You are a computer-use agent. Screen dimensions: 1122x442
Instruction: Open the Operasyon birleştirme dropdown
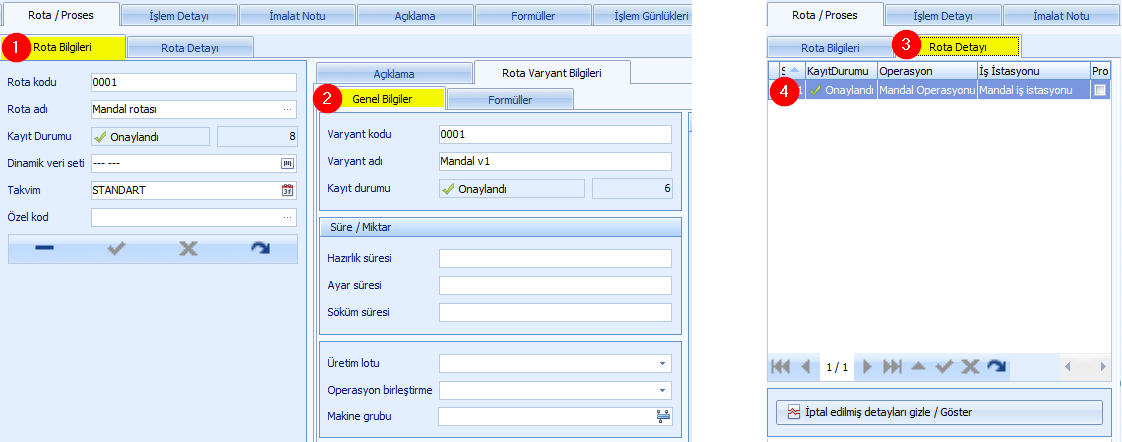pos(662,390)
